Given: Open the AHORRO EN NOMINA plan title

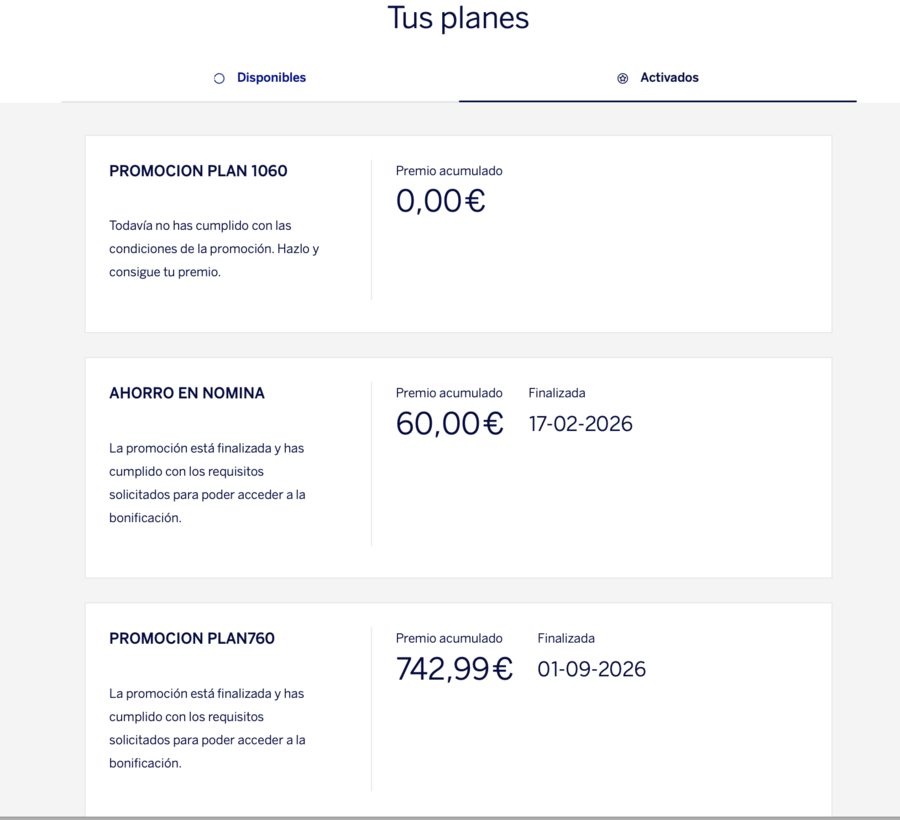Looking at the screenshot, I should coord(187,393).
